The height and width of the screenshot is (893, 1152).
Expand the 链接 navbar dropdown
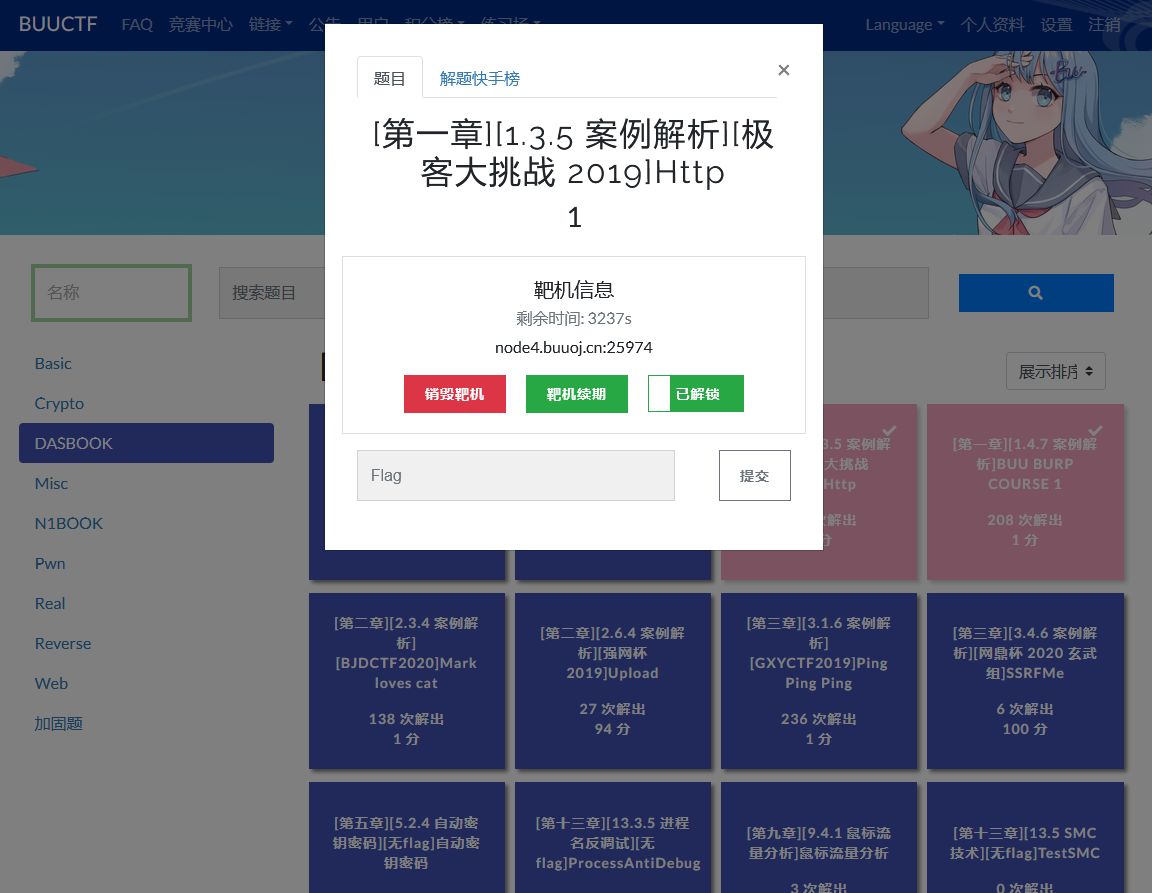(x=269, y=25)
